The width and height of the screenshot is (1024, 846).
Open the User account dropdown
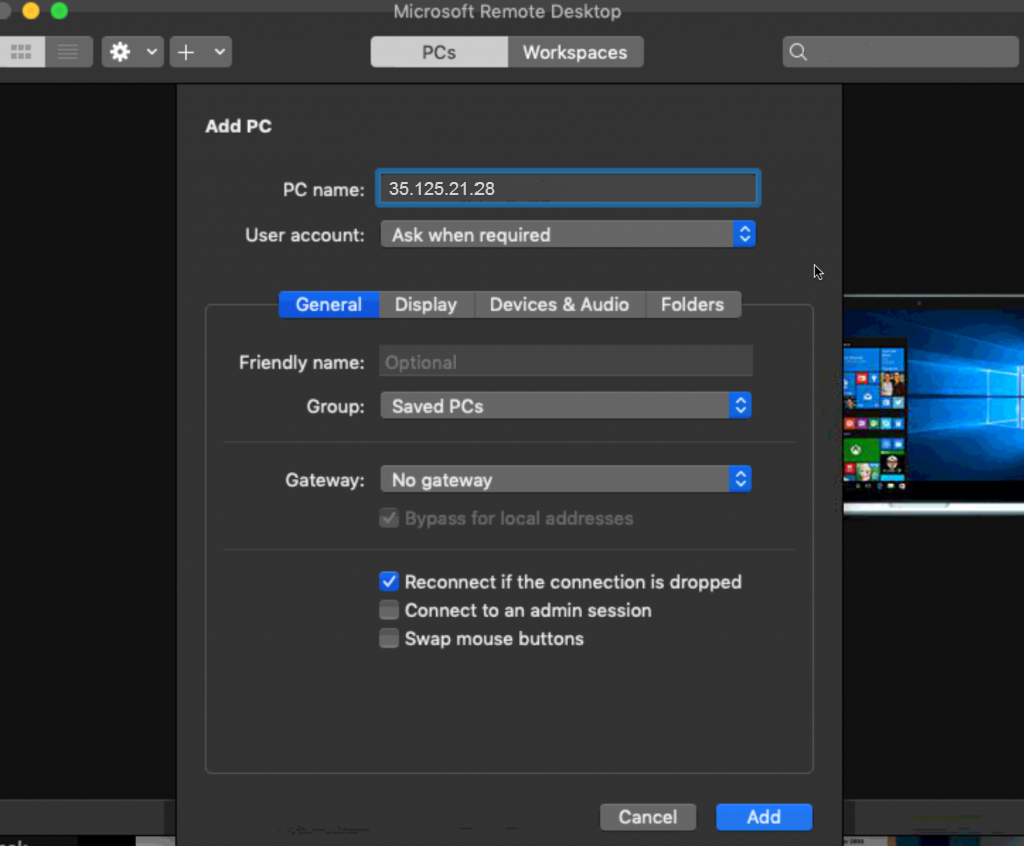[x=567, y=235]
